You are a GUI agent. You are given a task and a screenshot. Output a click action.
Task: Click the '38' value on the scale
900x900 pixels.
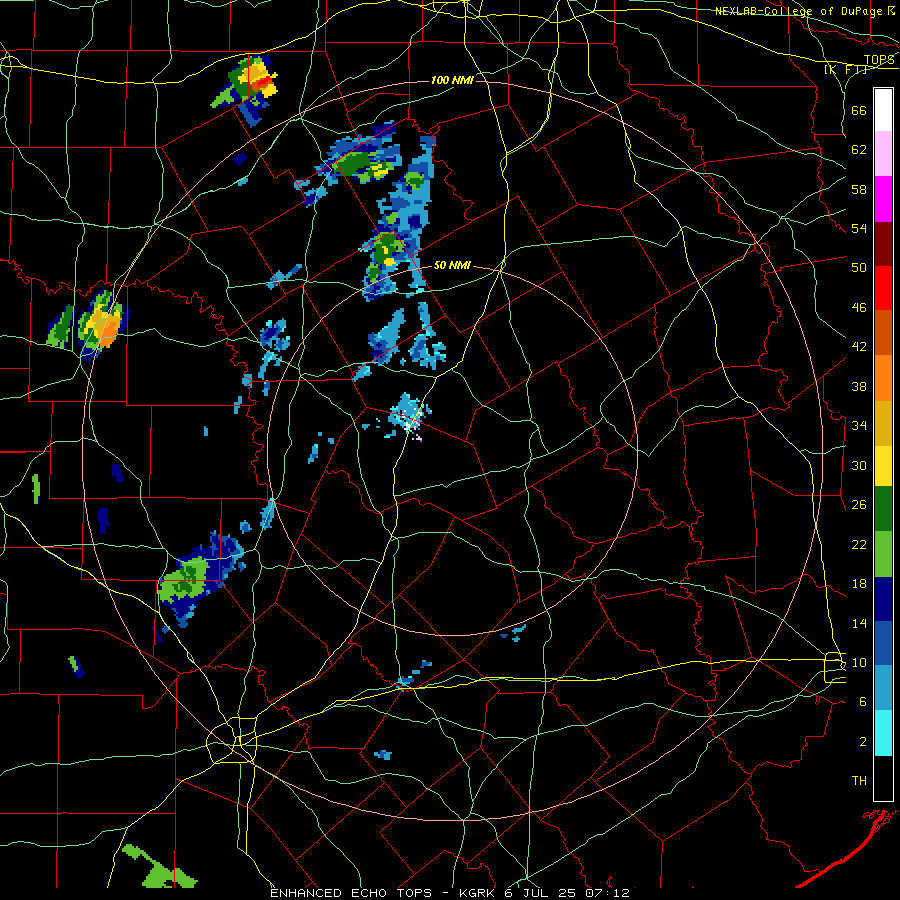click(859, 386)
